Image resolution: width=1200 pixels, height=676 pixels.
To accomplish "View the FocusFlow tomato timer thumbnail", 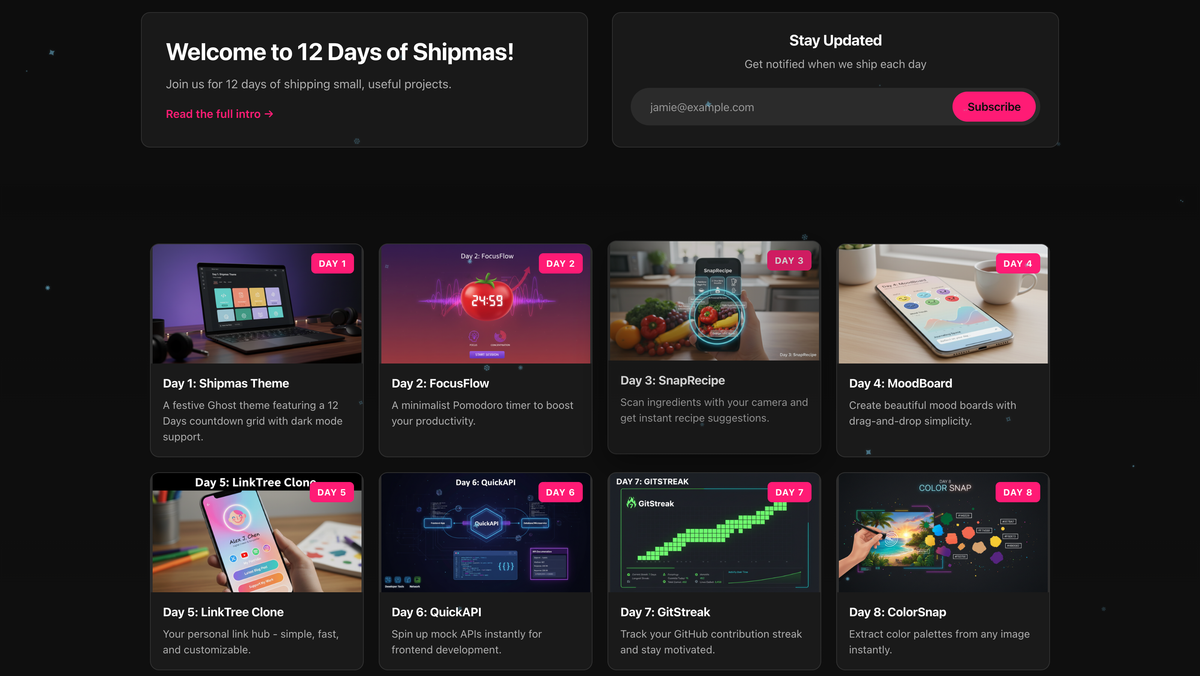I will coord(485,304).
